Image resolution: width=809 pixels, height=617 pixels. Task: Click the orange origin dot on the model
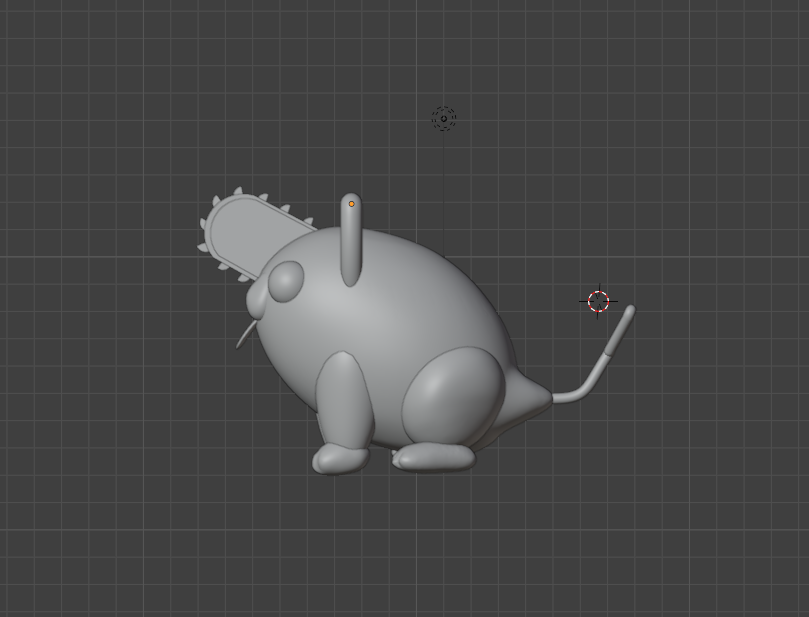click(x=351, y=204)
